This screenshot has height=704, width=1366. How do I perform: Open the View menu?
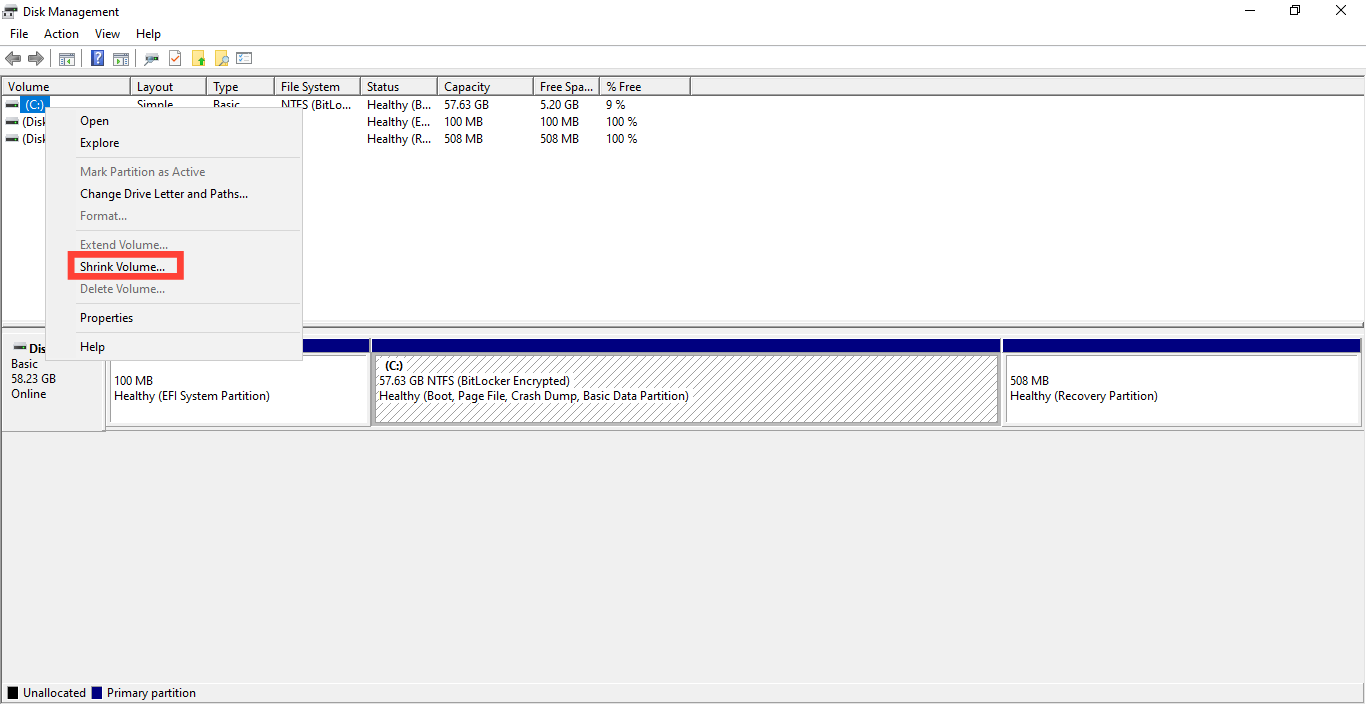pos(107,33)
